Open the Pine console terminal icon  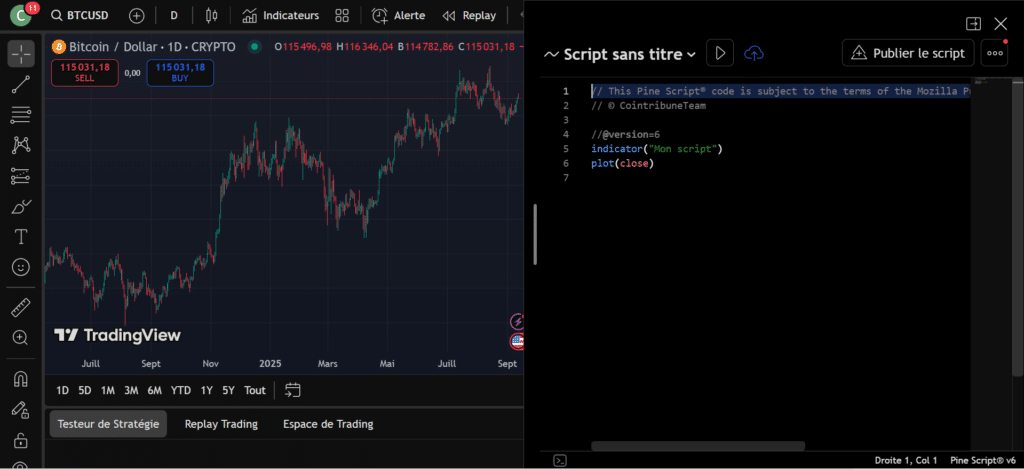(x=560, y=460)
